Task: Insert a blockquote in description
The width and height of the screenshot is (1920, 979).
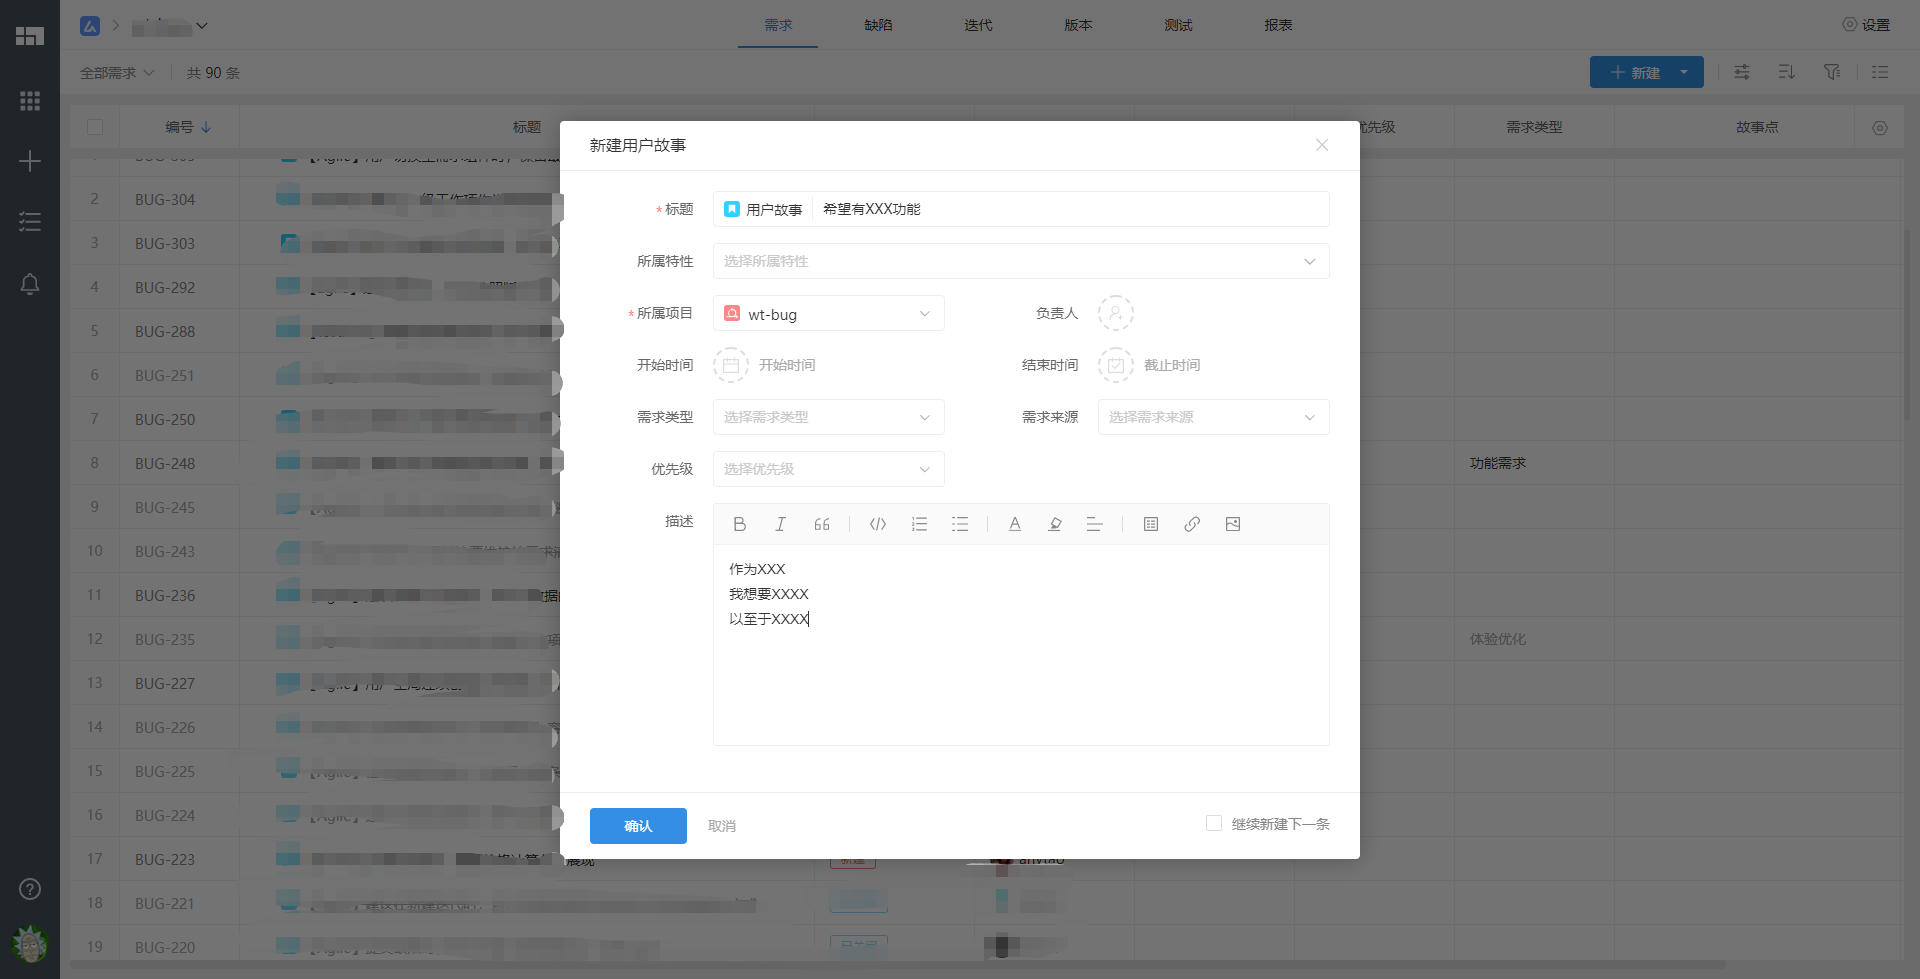Action: (822, 524)
